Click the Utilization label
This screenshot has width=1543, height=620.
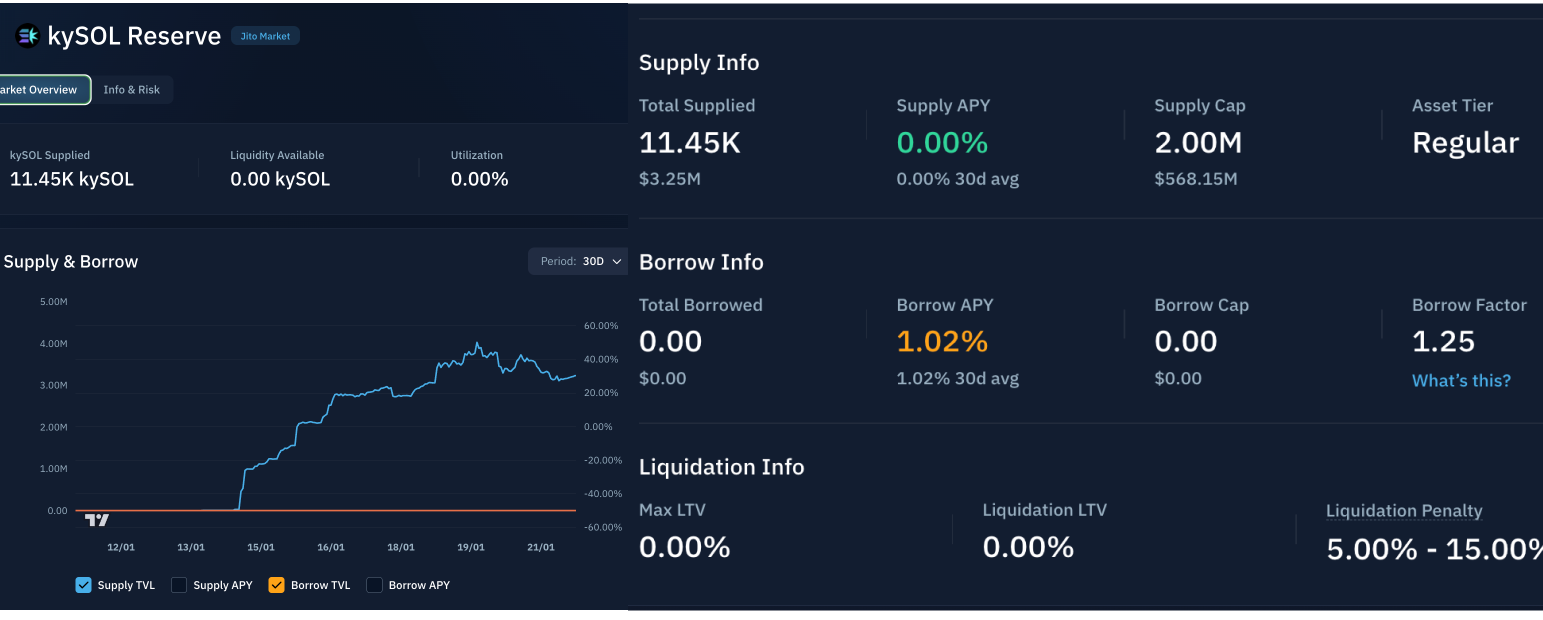477,155
